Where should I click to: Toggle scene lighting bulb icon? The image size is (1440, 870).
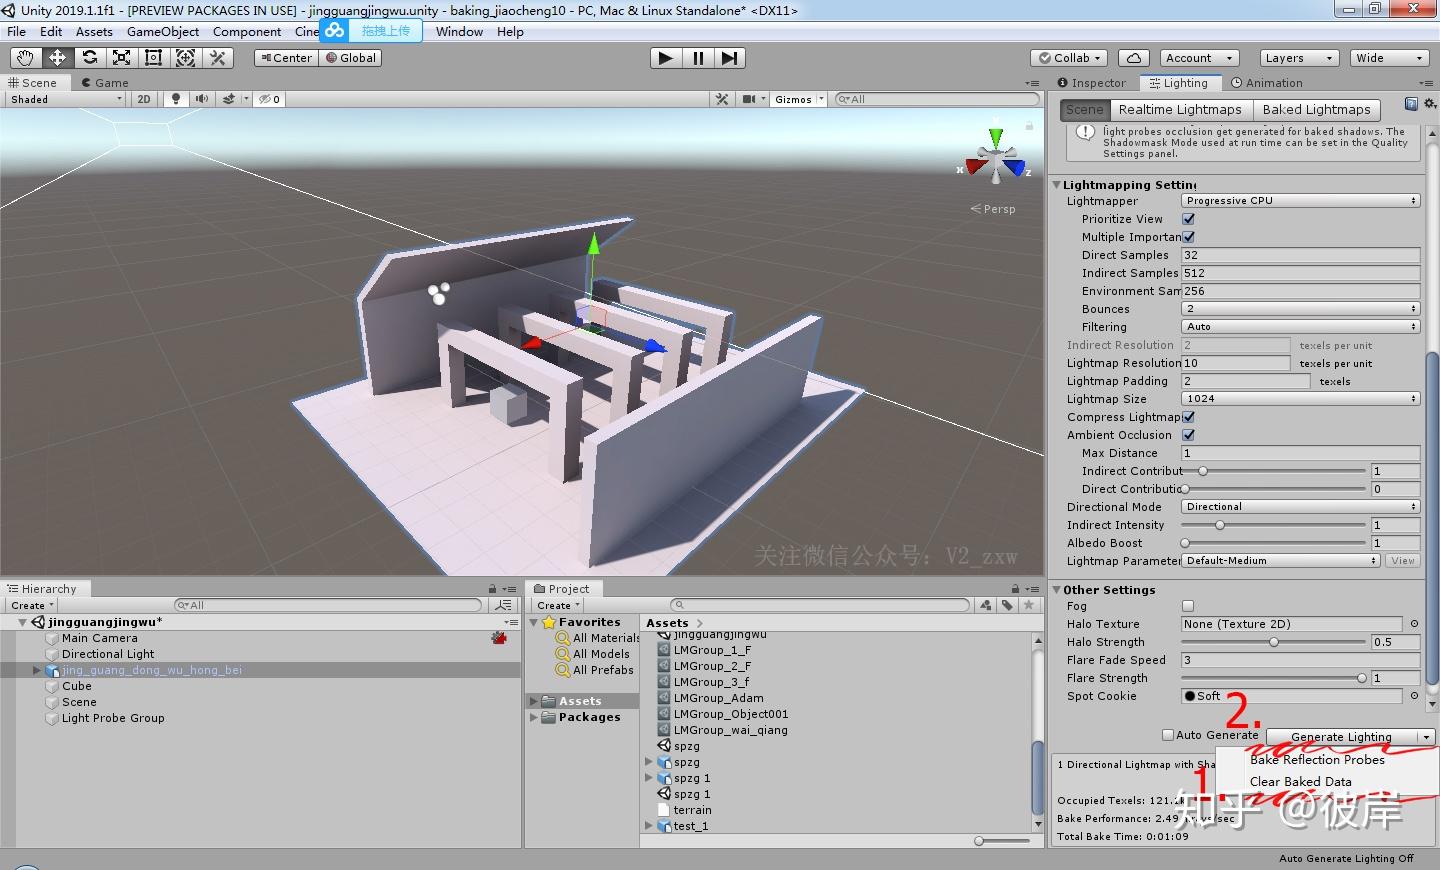[x=176, y=99]
